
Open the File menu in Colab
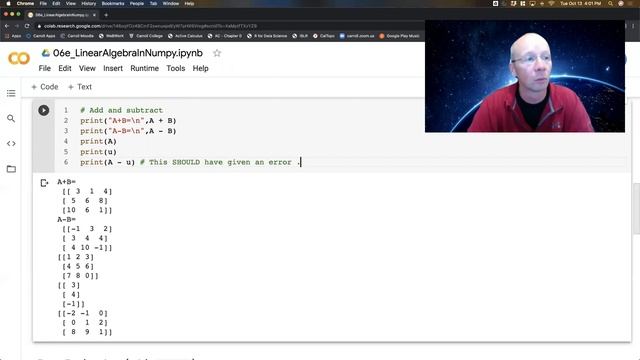click(x=44, y=68)
